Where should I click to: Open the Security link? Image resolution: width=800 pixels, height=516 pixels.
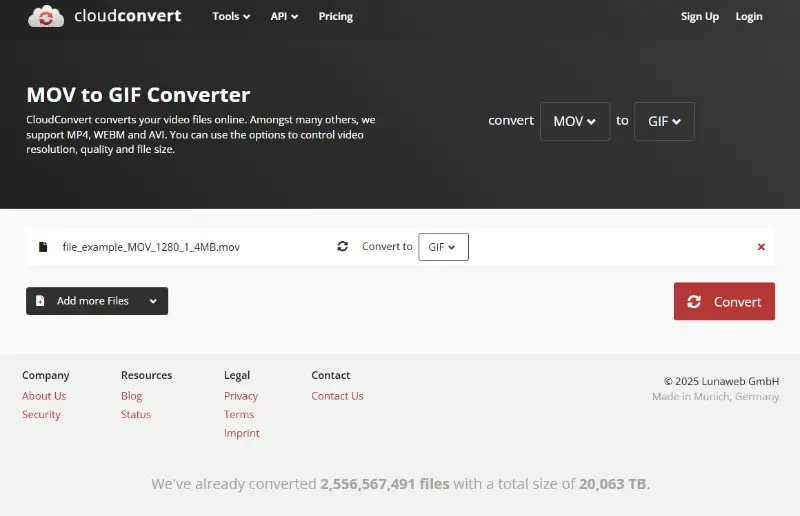tap(41, 414)
